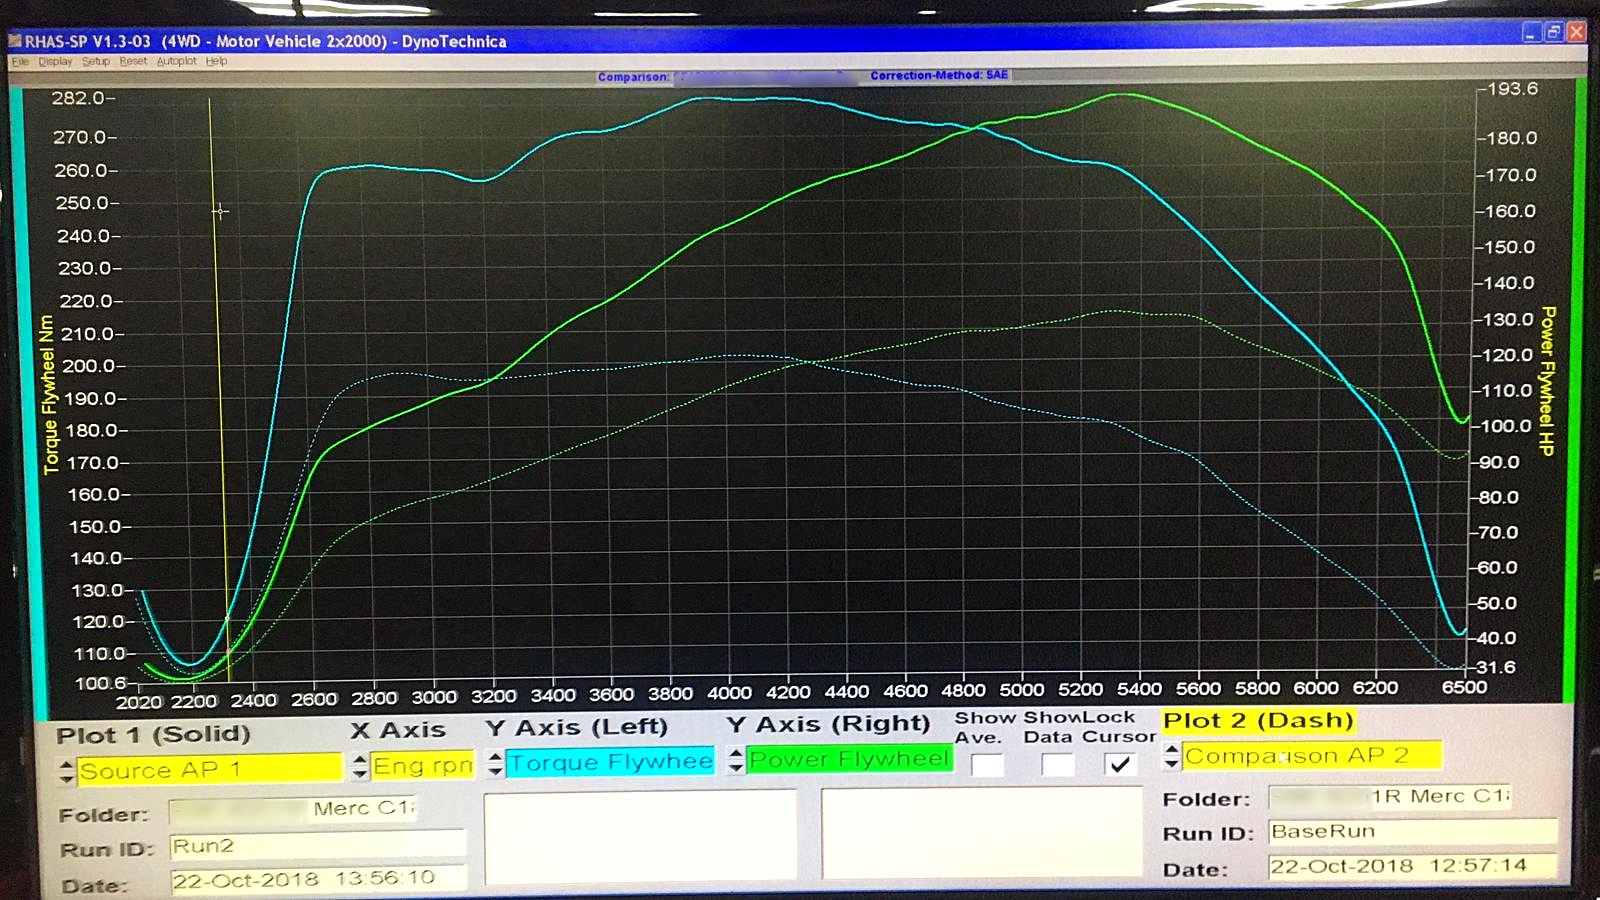The width and height of the screenshot is (1600, 900).
Task: Click the Run ID field containing Run2
Action: coord(317,846)
